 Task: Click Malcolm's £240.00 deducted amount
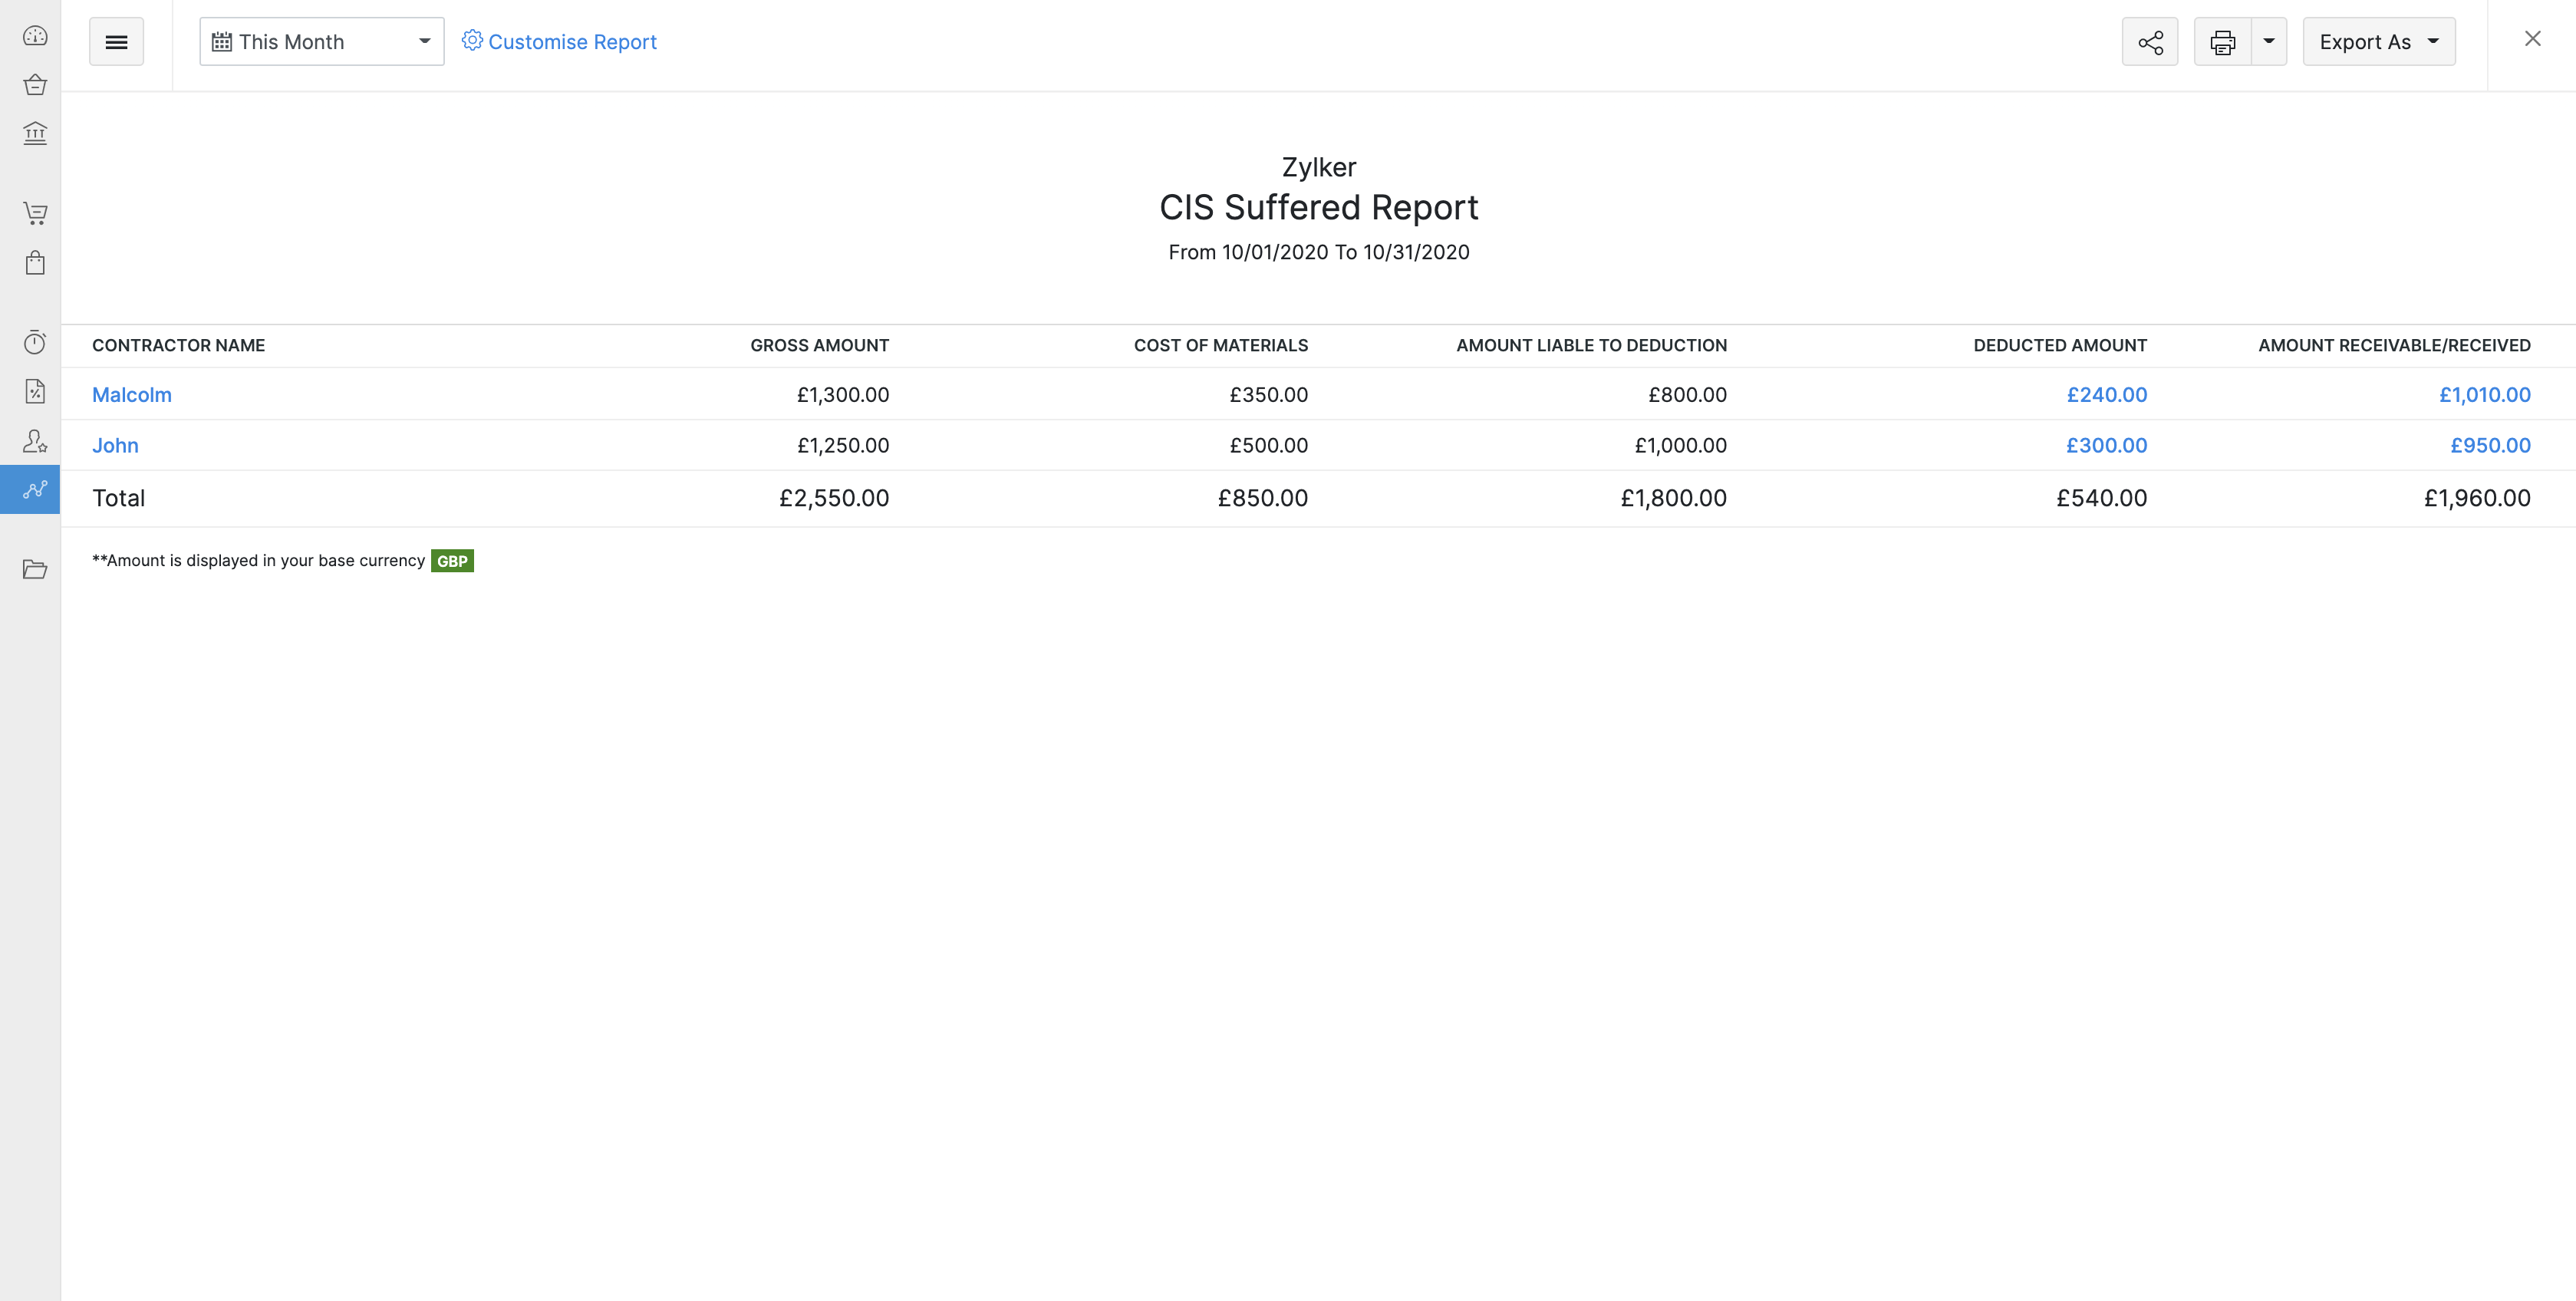2106,395
